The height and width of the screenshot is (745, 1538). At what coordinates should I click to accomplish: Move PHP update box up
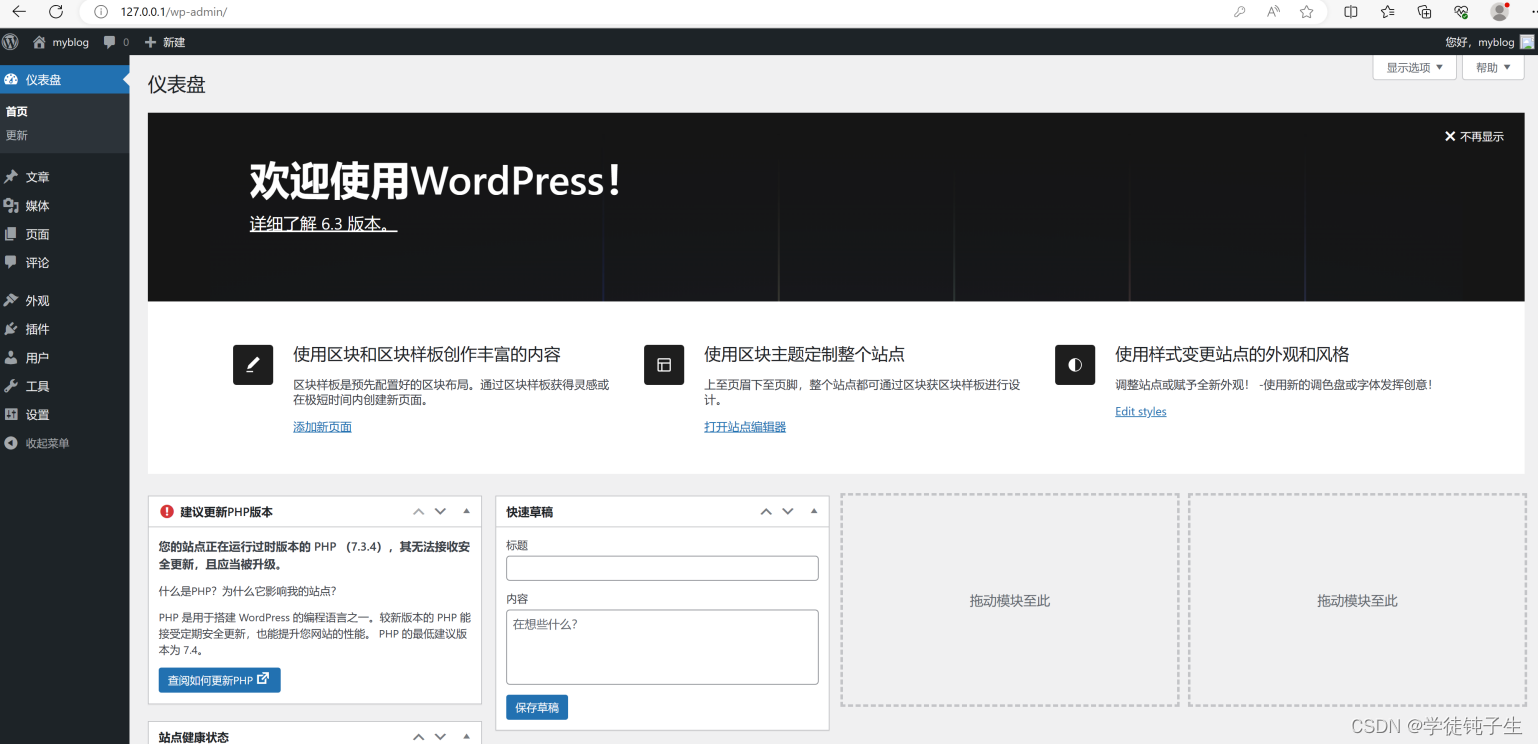coord(418,512)
